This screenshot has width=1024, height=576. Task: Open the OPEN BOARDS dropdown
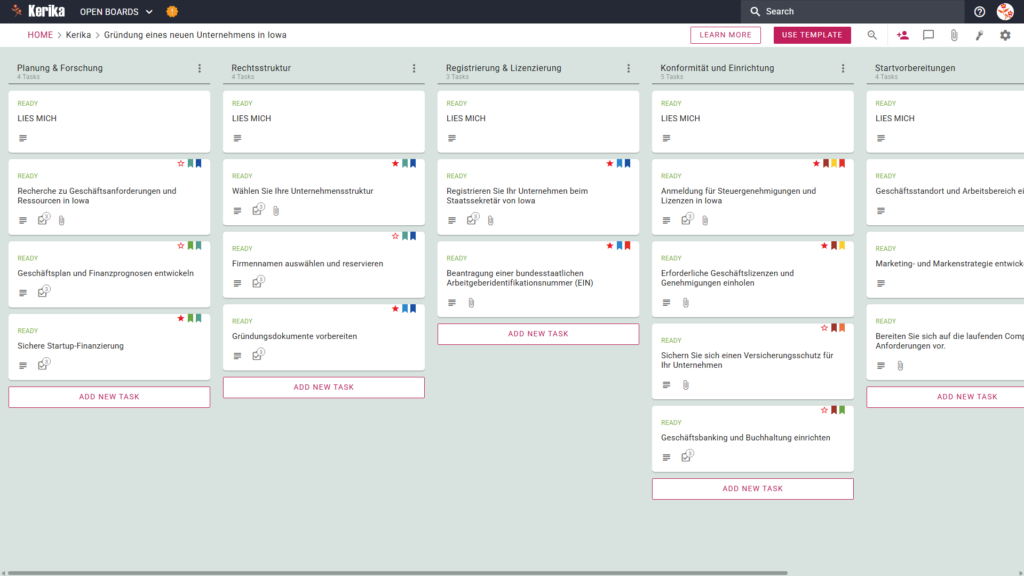point(116,12)
